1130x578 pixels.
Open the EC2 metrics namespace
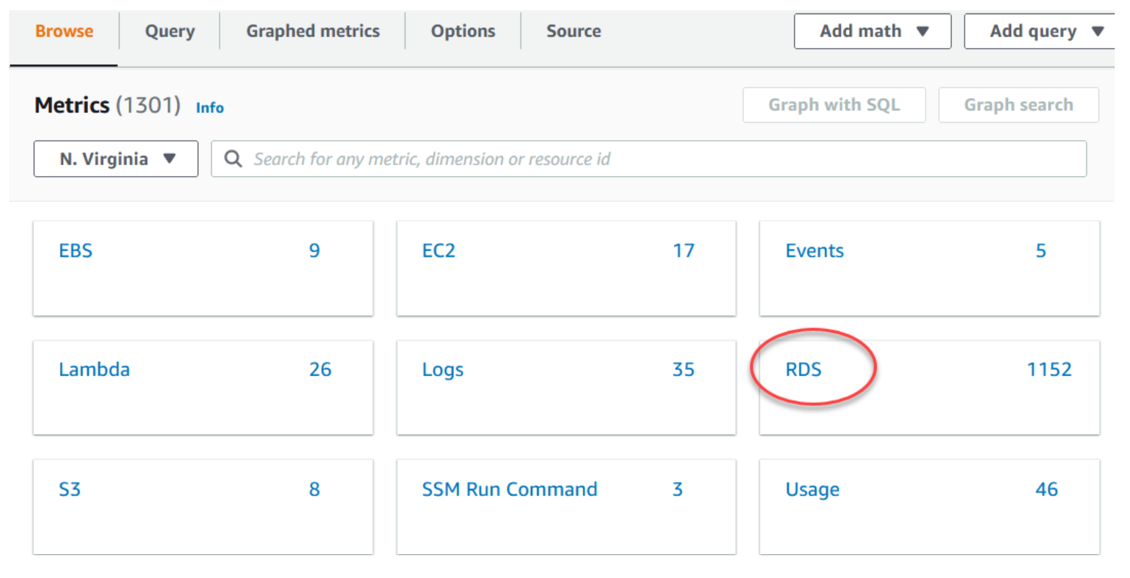439,250
